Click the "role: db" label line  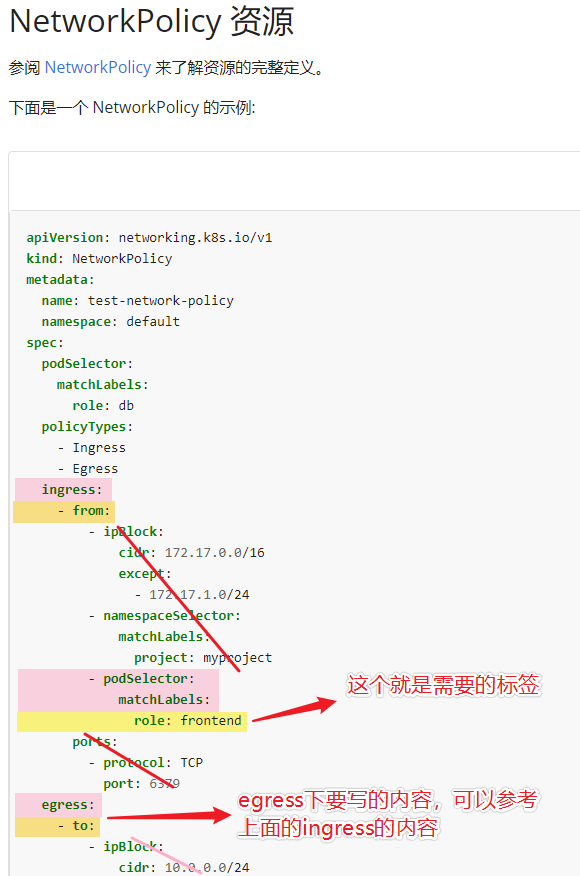click(x=103, y=406)
